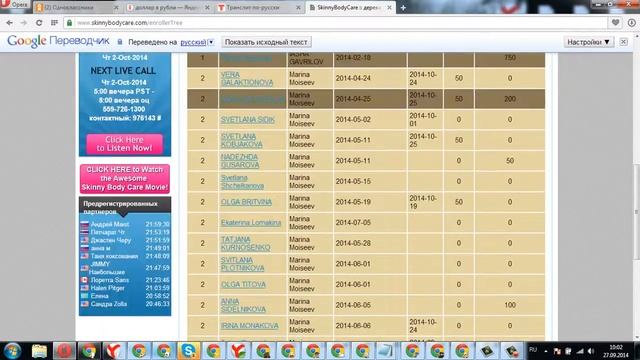Open ANNA SIDELNIKOVA link
Image resolution: width=640 pixels, height=360 pixels.
243,305
